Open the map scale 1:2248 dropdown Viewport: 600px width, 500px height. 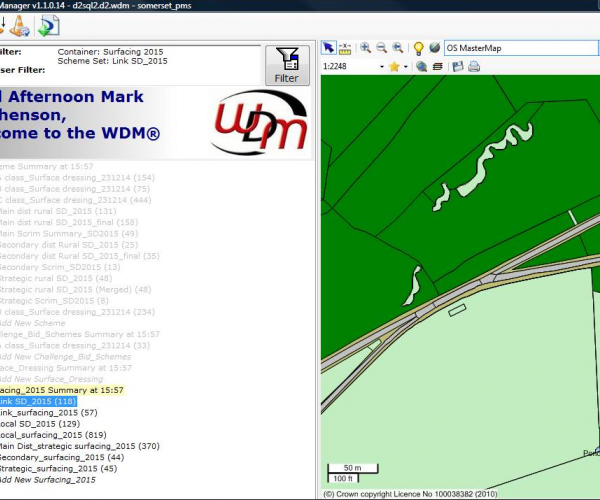coord(381,67)
